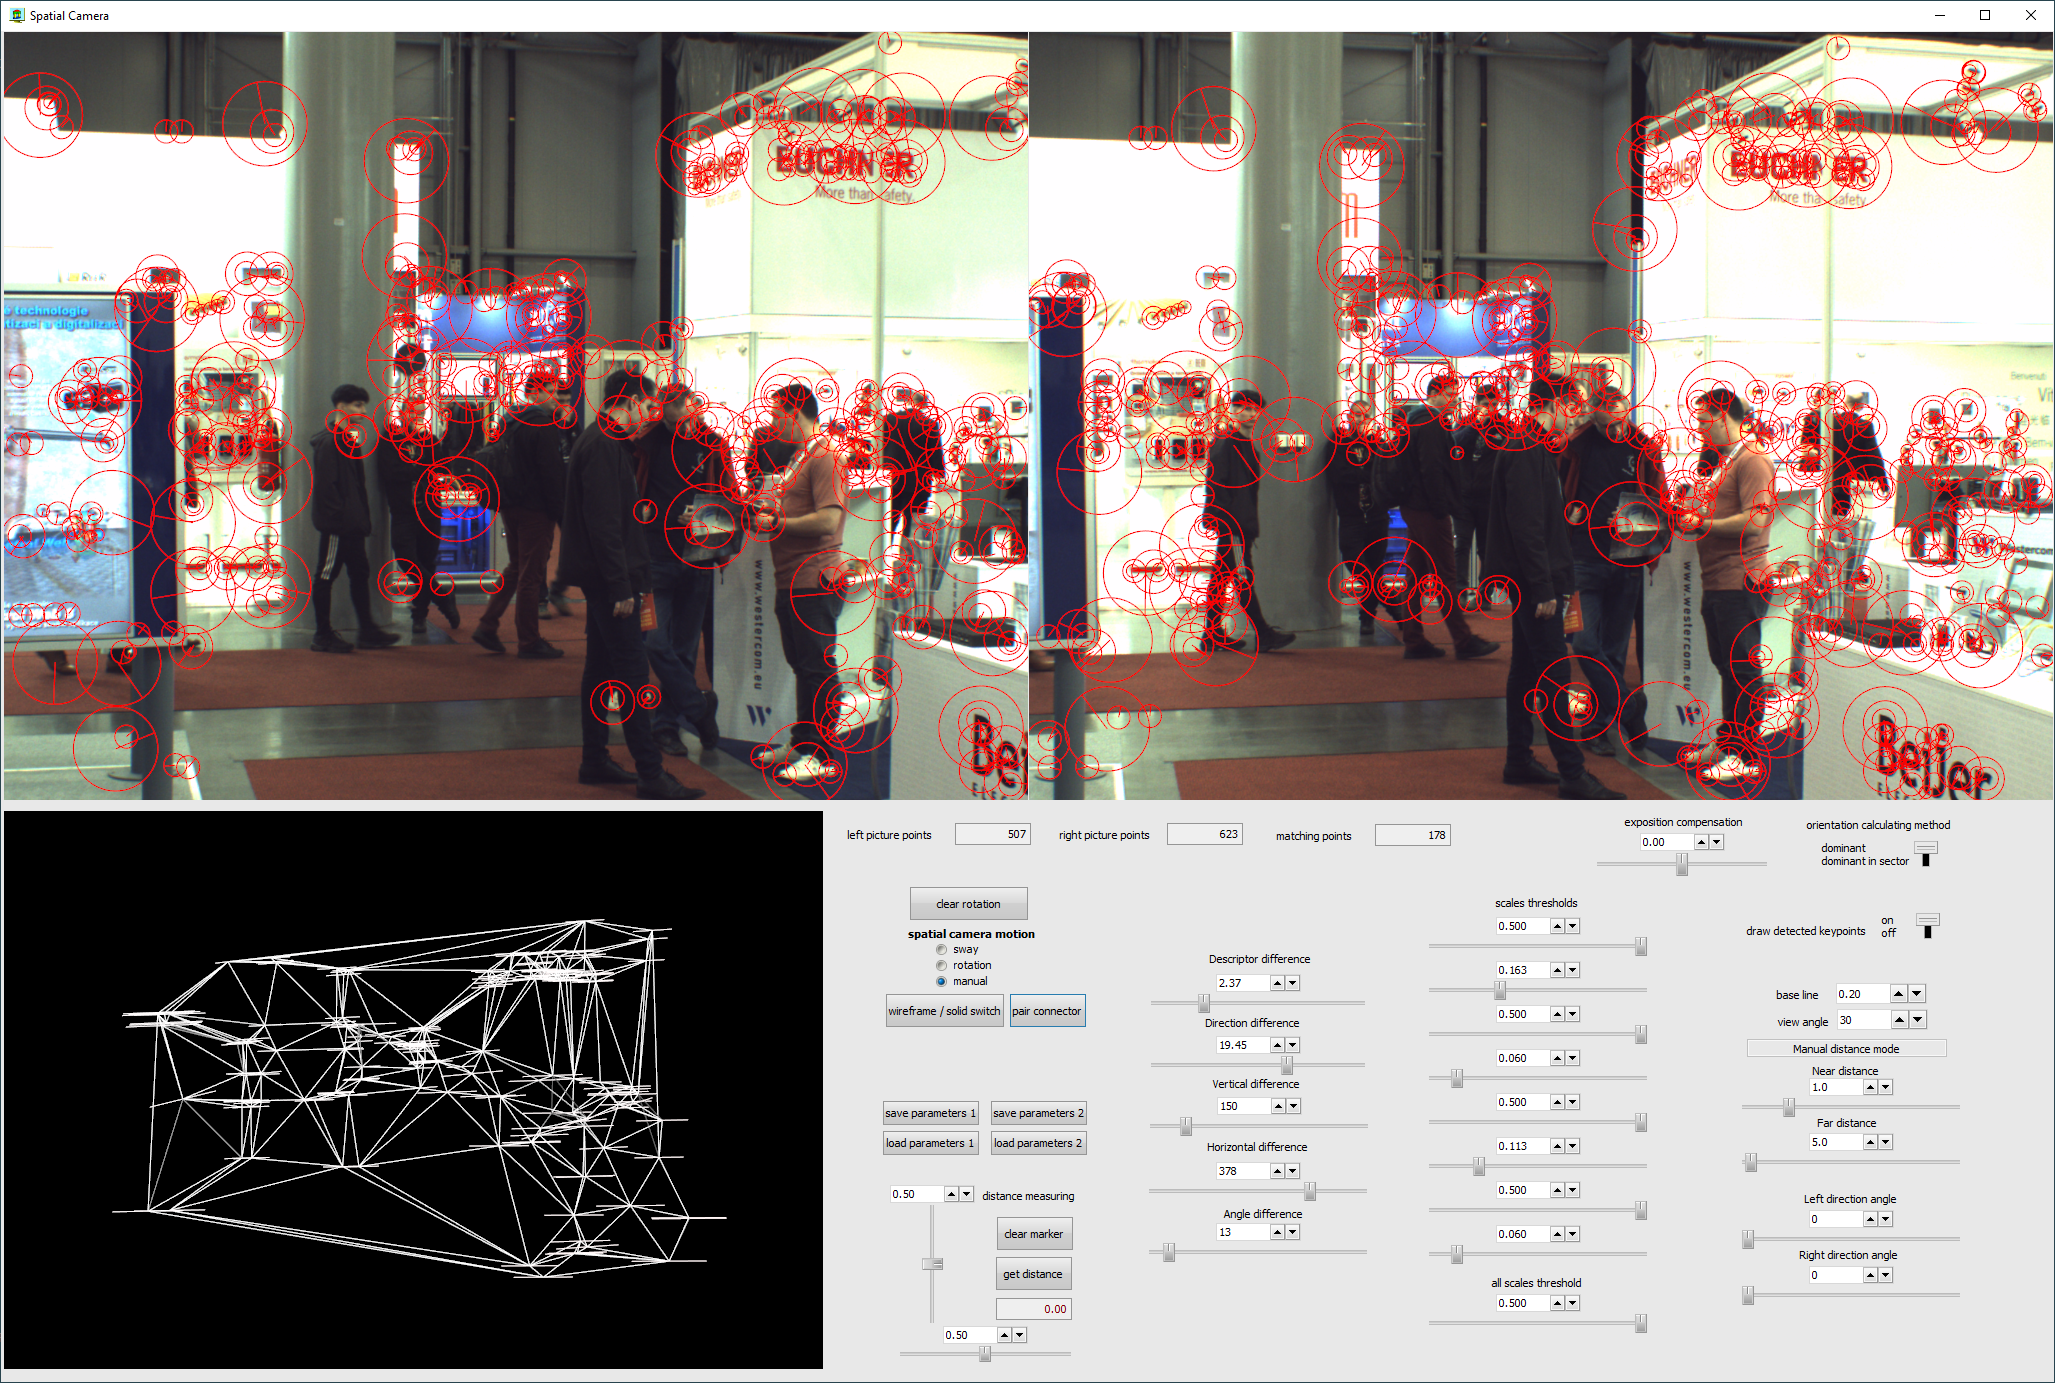Viewport: 2055px width, 1383px height.
Task: Click exposition compensation up arrow
Action: pos(1701,843)
